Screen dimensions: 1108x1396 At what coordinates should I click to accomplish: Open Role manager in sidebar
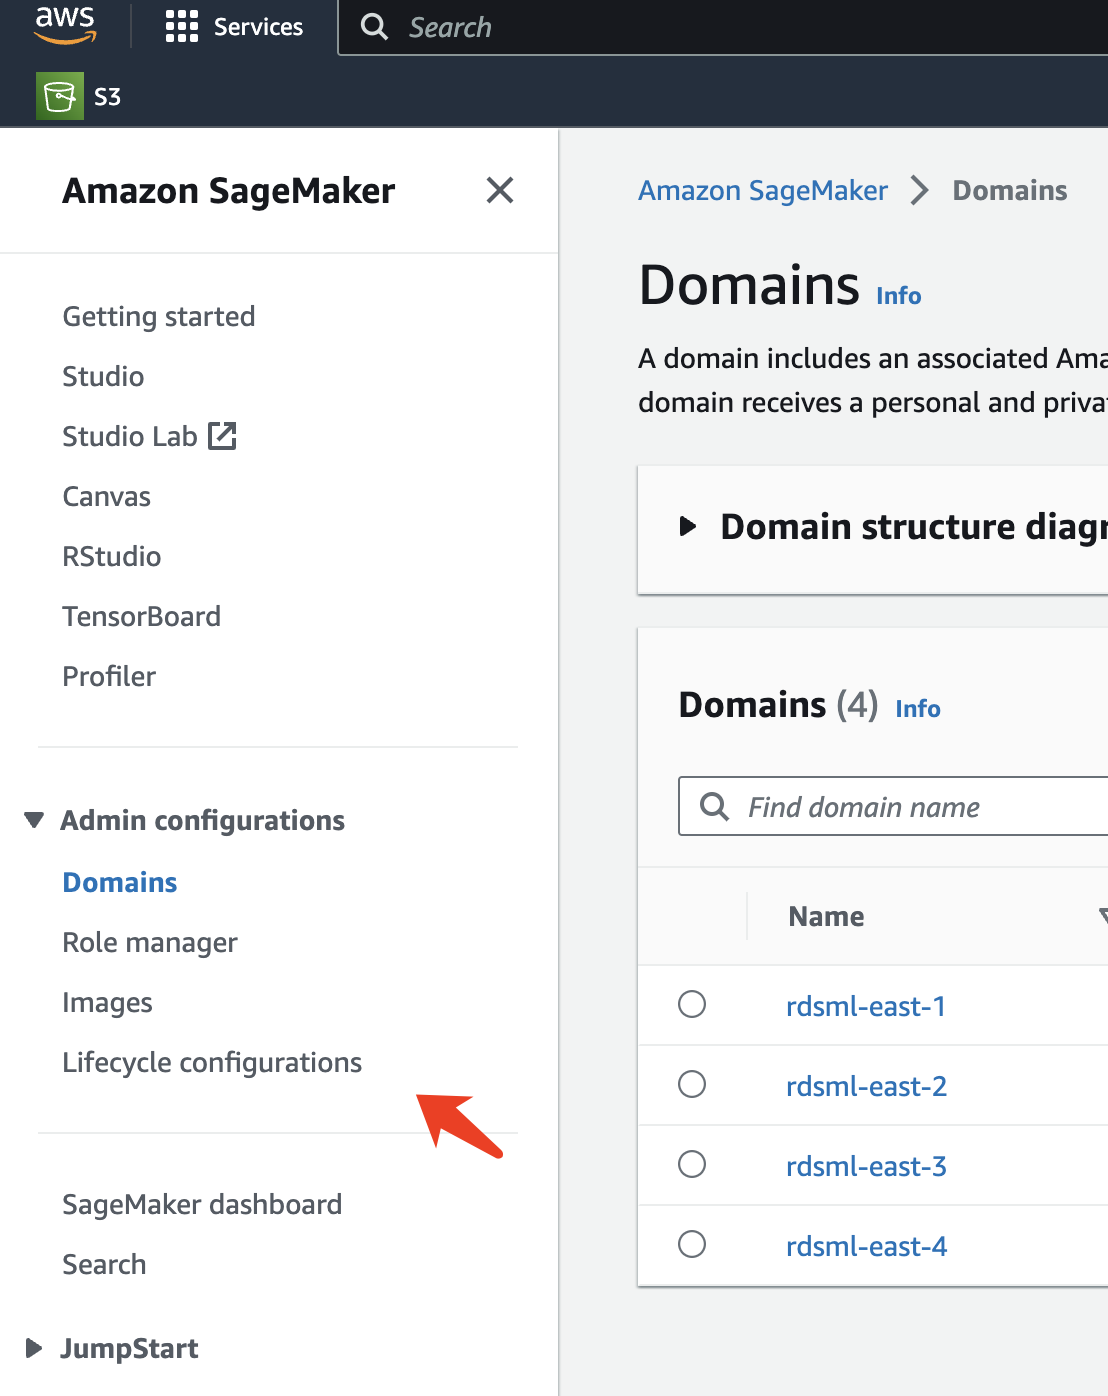pos(150,942)
